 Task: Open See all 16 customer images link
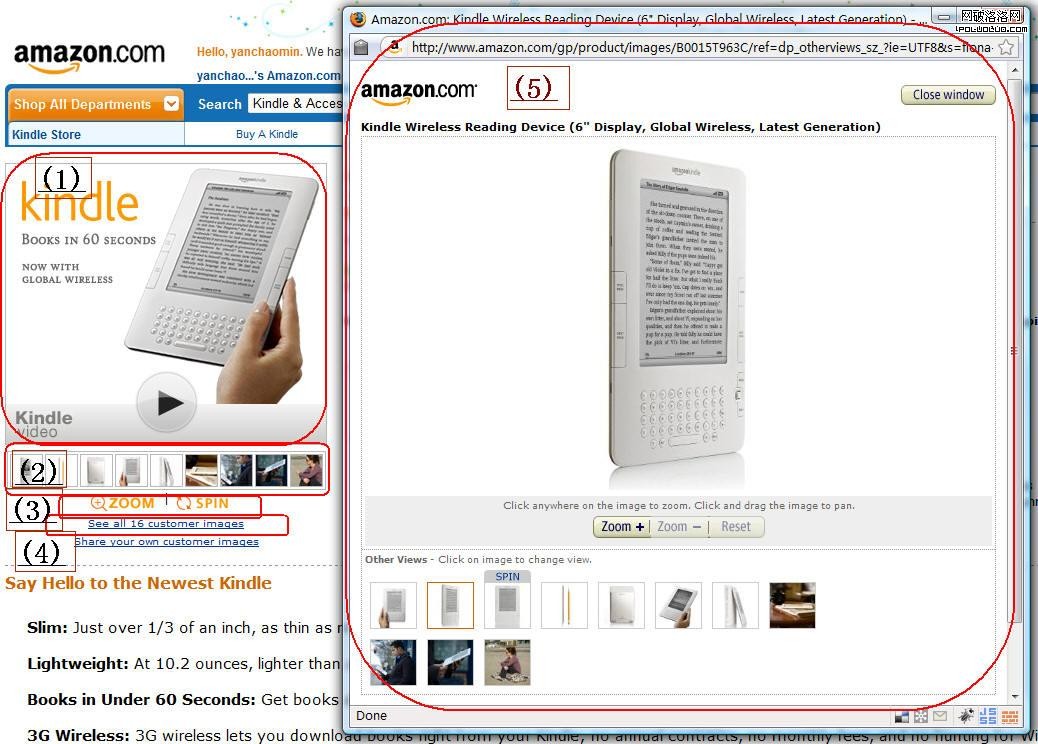point(165,524)
